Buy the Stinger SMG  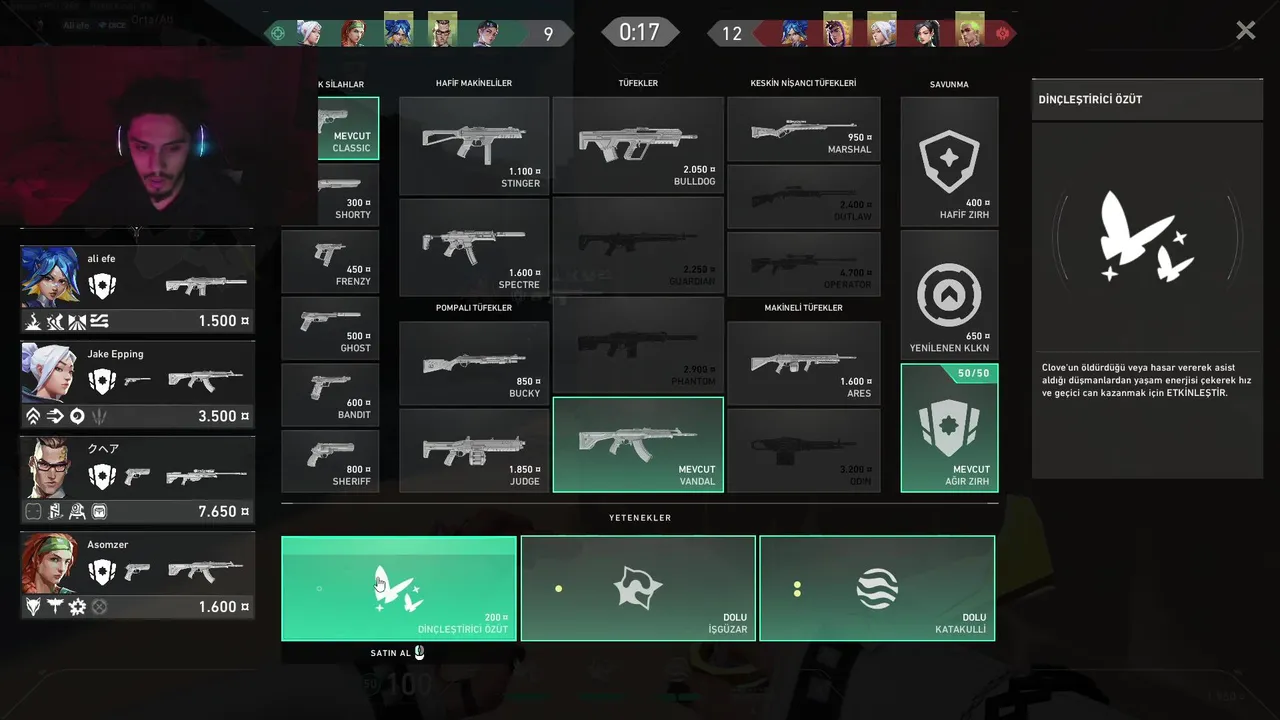[x=474, y=145]
